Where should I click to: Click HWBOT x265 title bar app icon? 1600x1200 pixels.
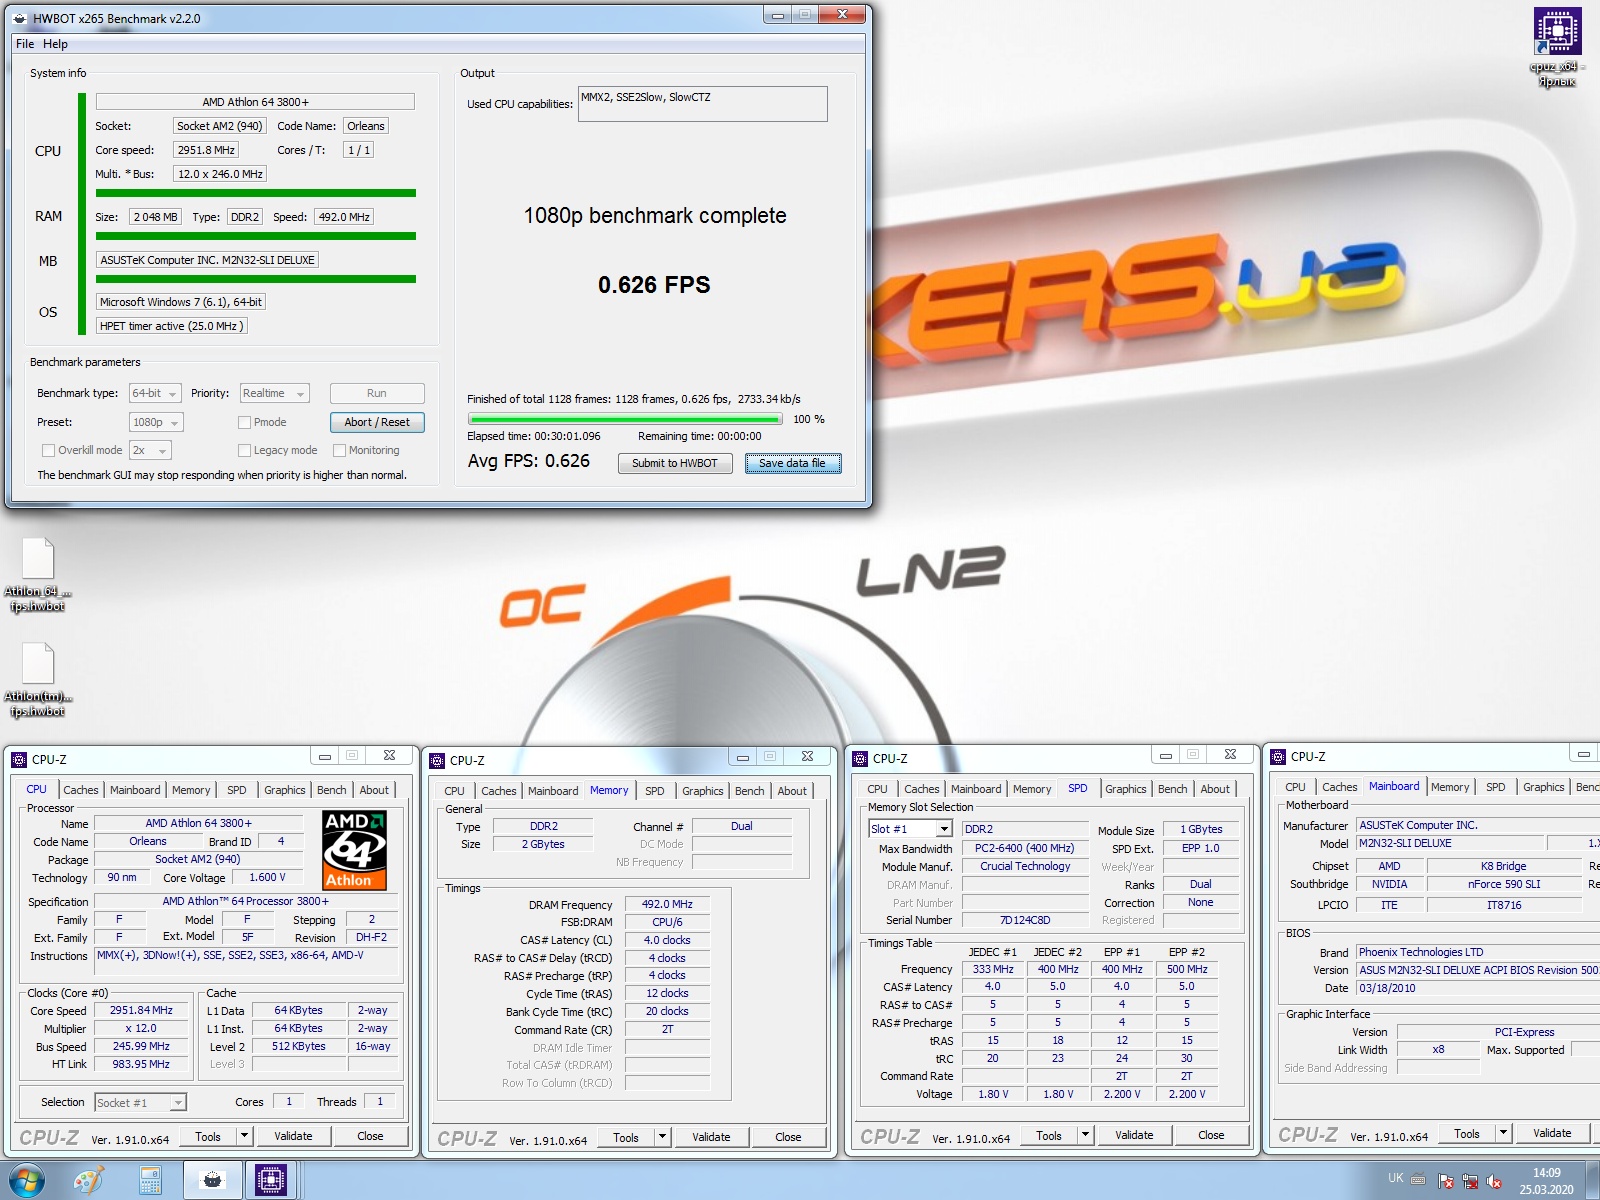(x=20, y=18)
